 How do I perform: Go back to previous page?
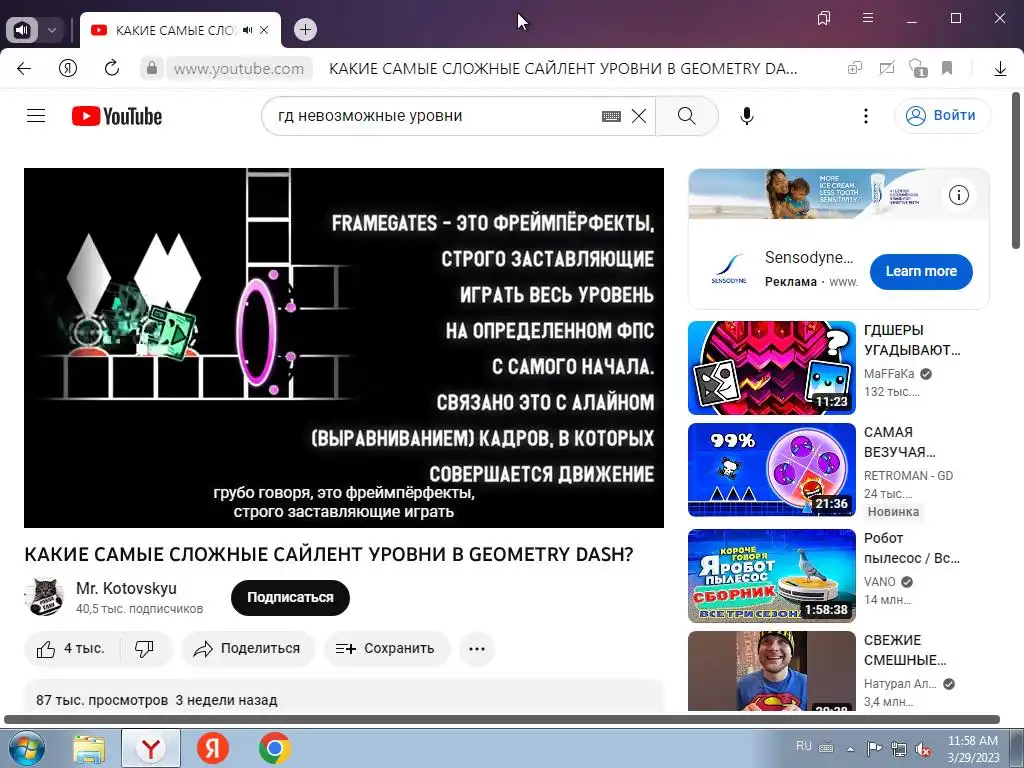tap(24, 69)
